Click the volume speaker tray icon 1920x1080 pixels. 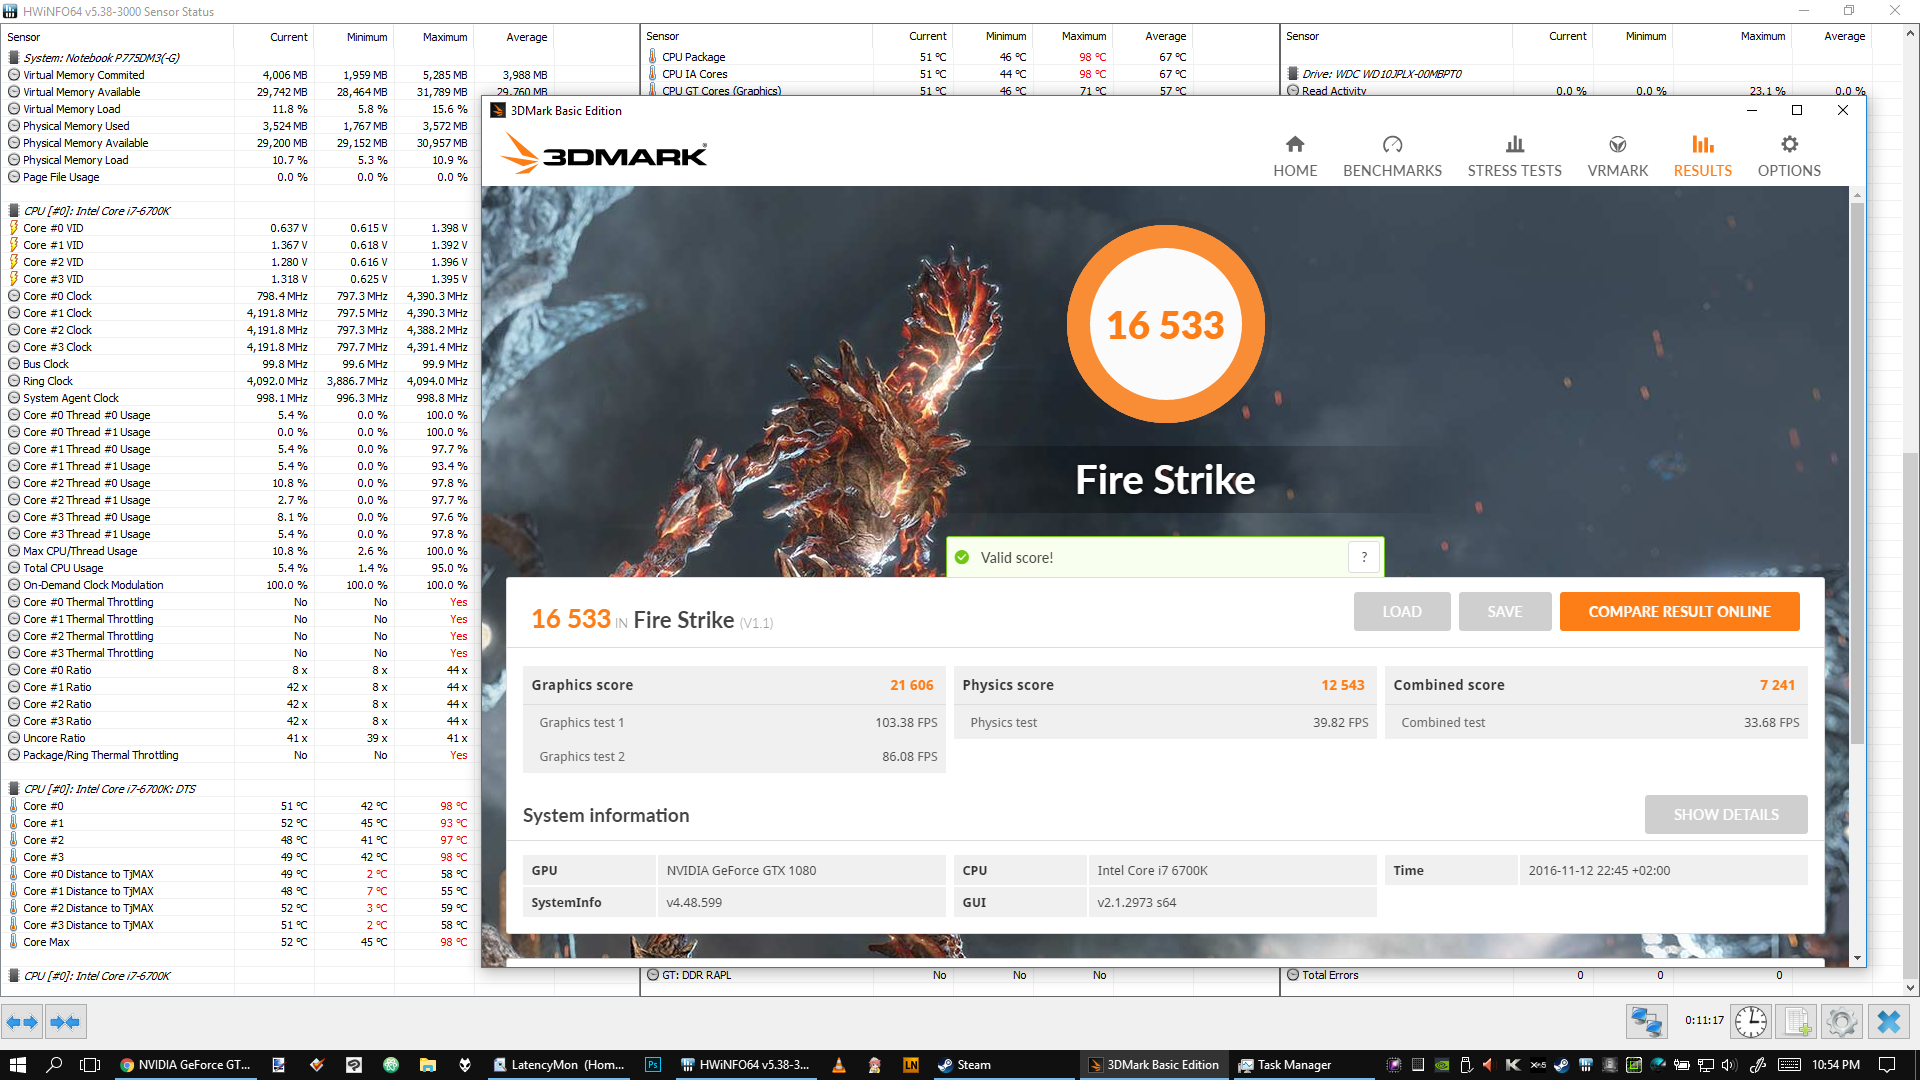(x=1730, y=1065)
